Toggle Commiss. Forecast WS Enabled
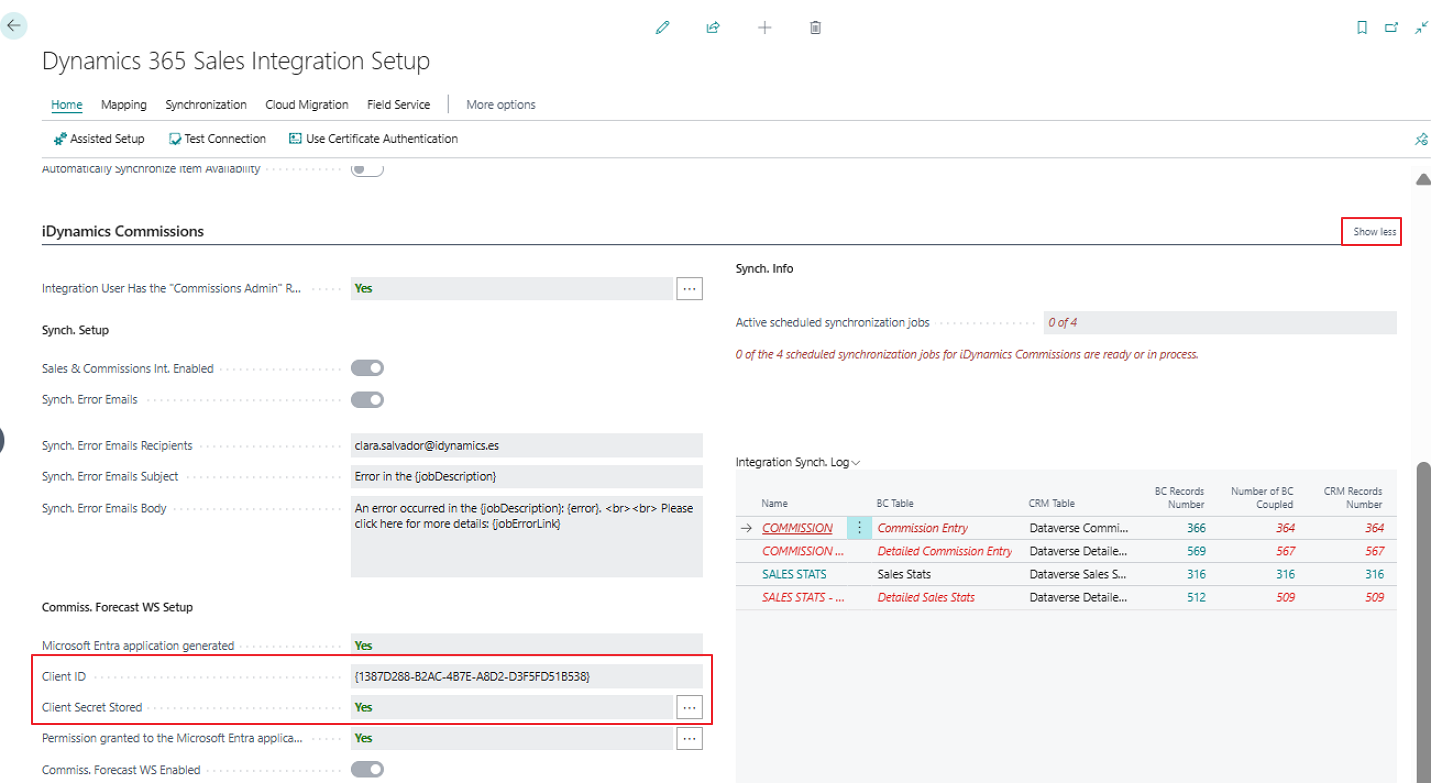 point(367,769)
